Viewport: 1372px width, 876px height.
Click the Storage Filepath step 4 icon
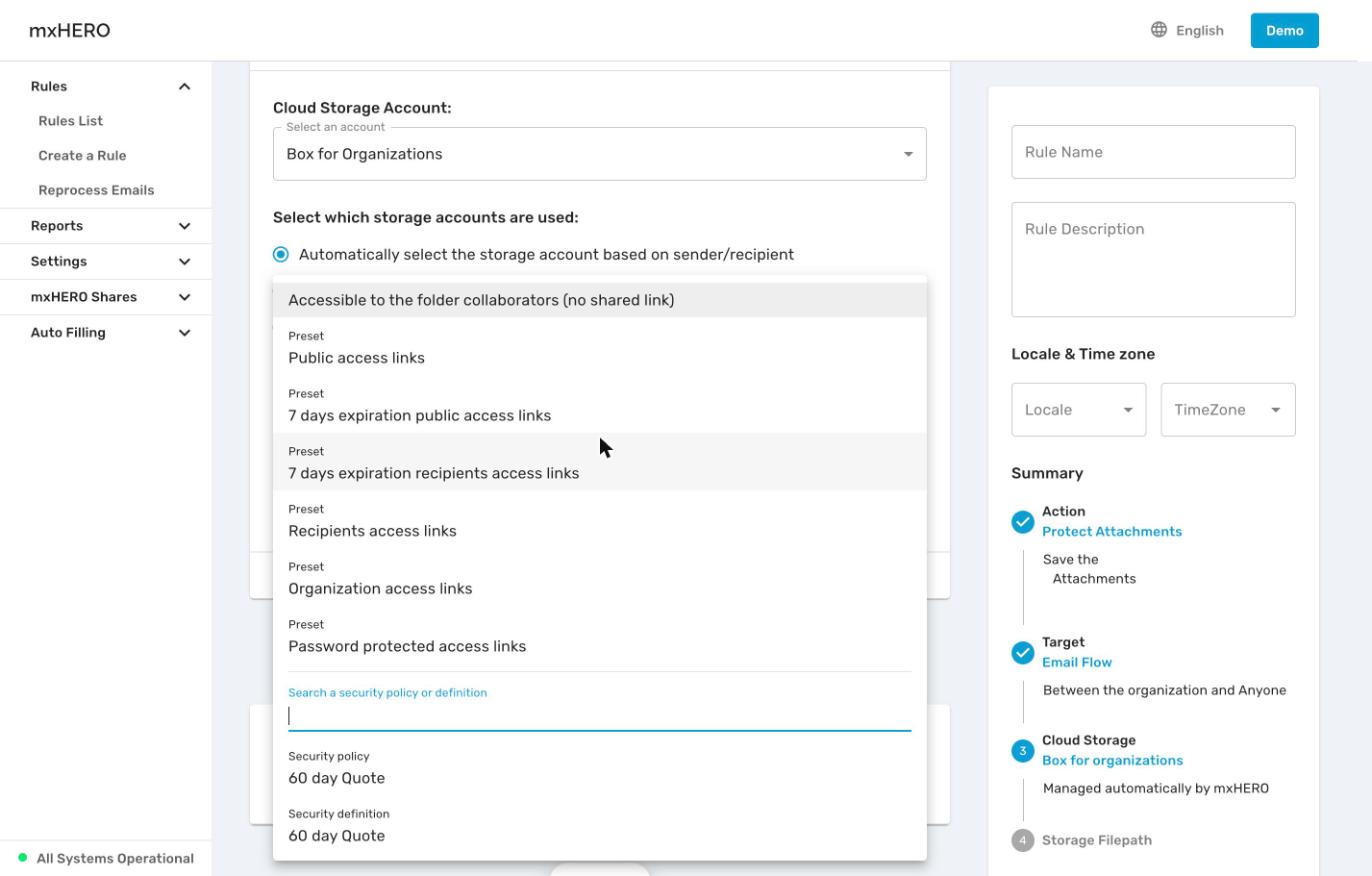point(1022,841)
